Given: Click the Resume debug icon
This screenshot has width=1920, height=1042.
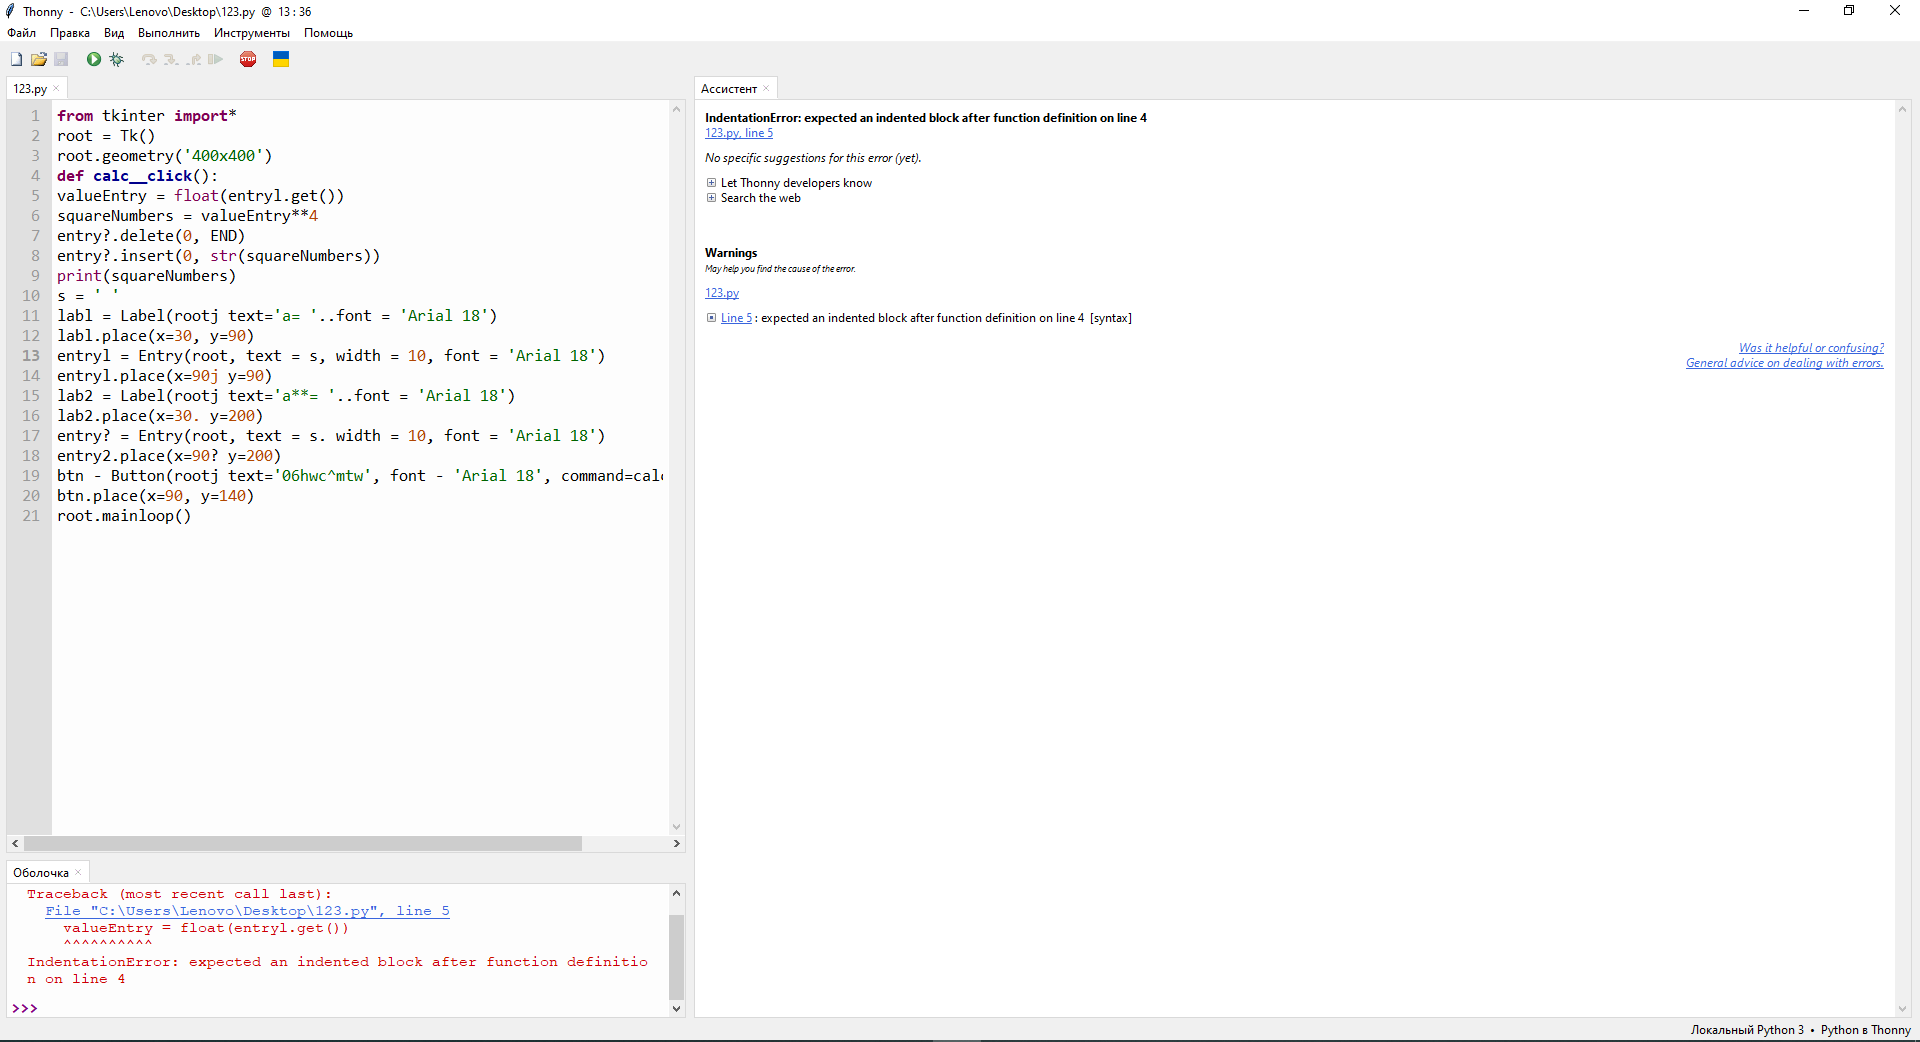Looking at the screenshot, I should [x=215, y=60].
